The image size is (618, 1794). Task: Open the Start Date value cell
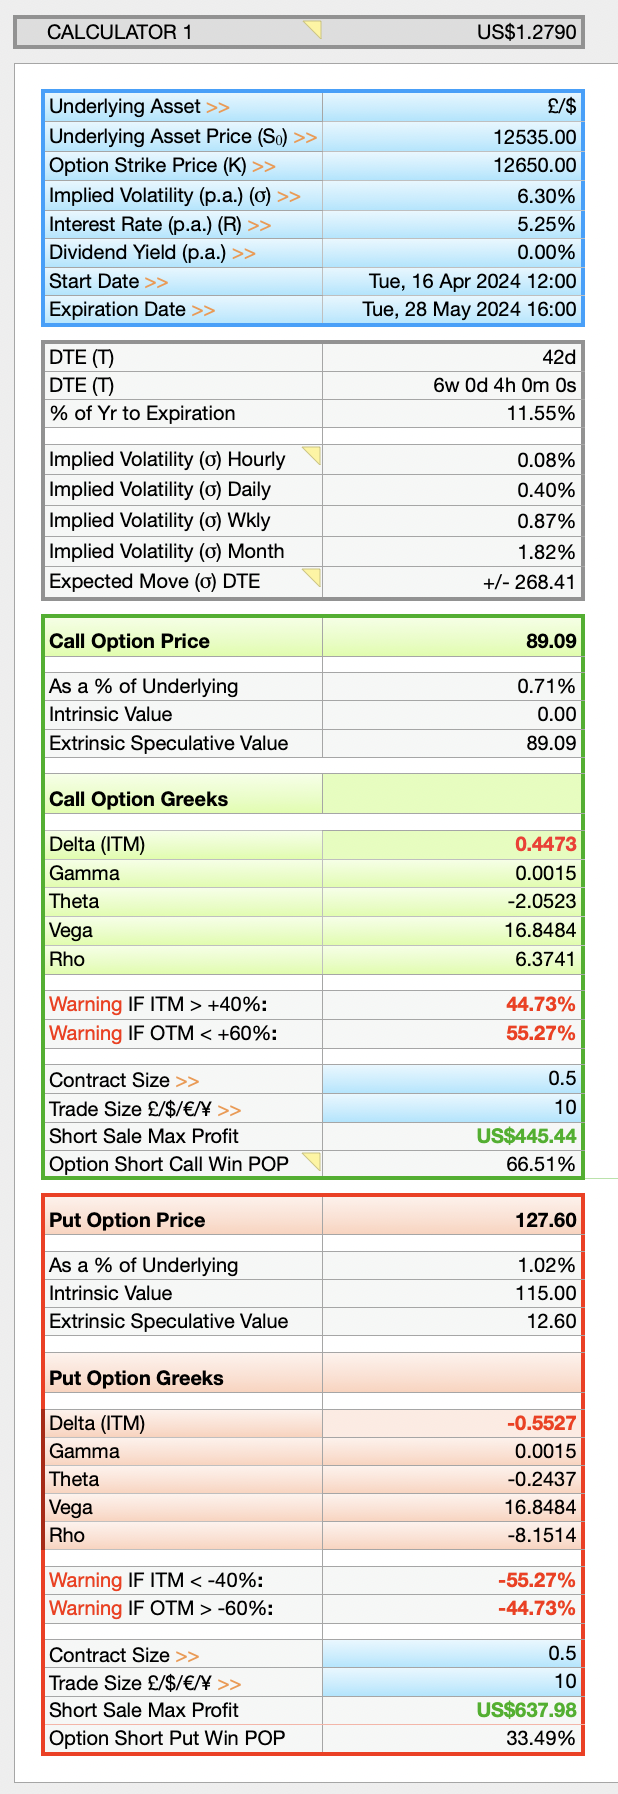point(452,281)
